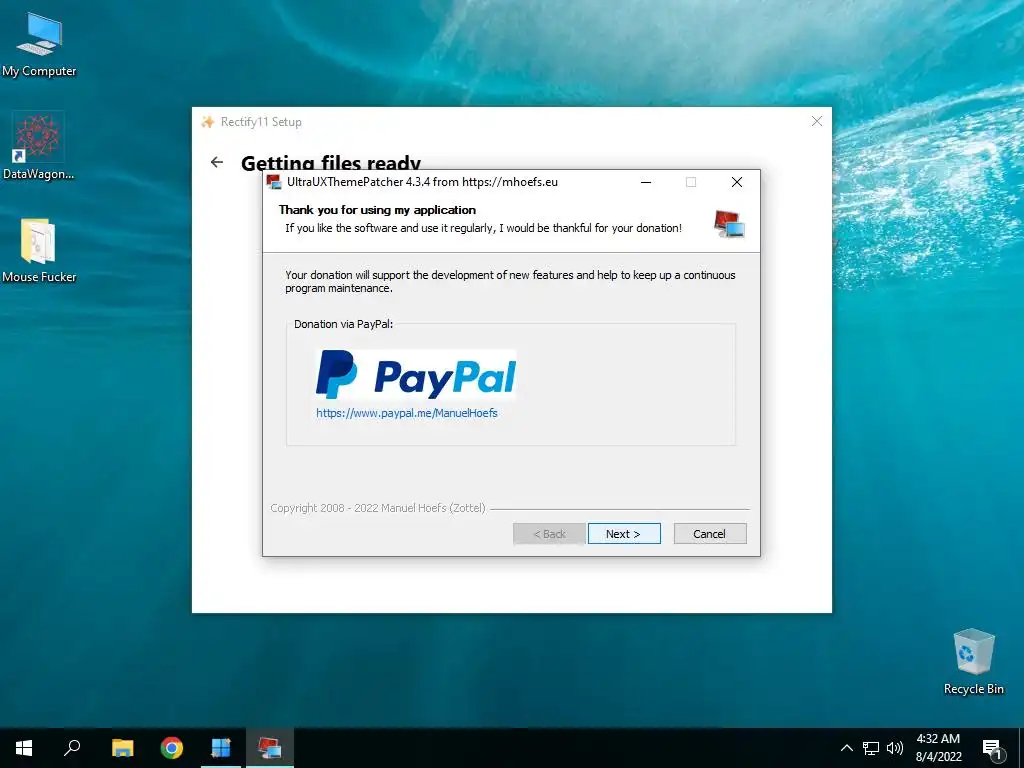Open taskbar search magnifier
Viewport: 1024px width, 768px height.
tap(72, 748)
